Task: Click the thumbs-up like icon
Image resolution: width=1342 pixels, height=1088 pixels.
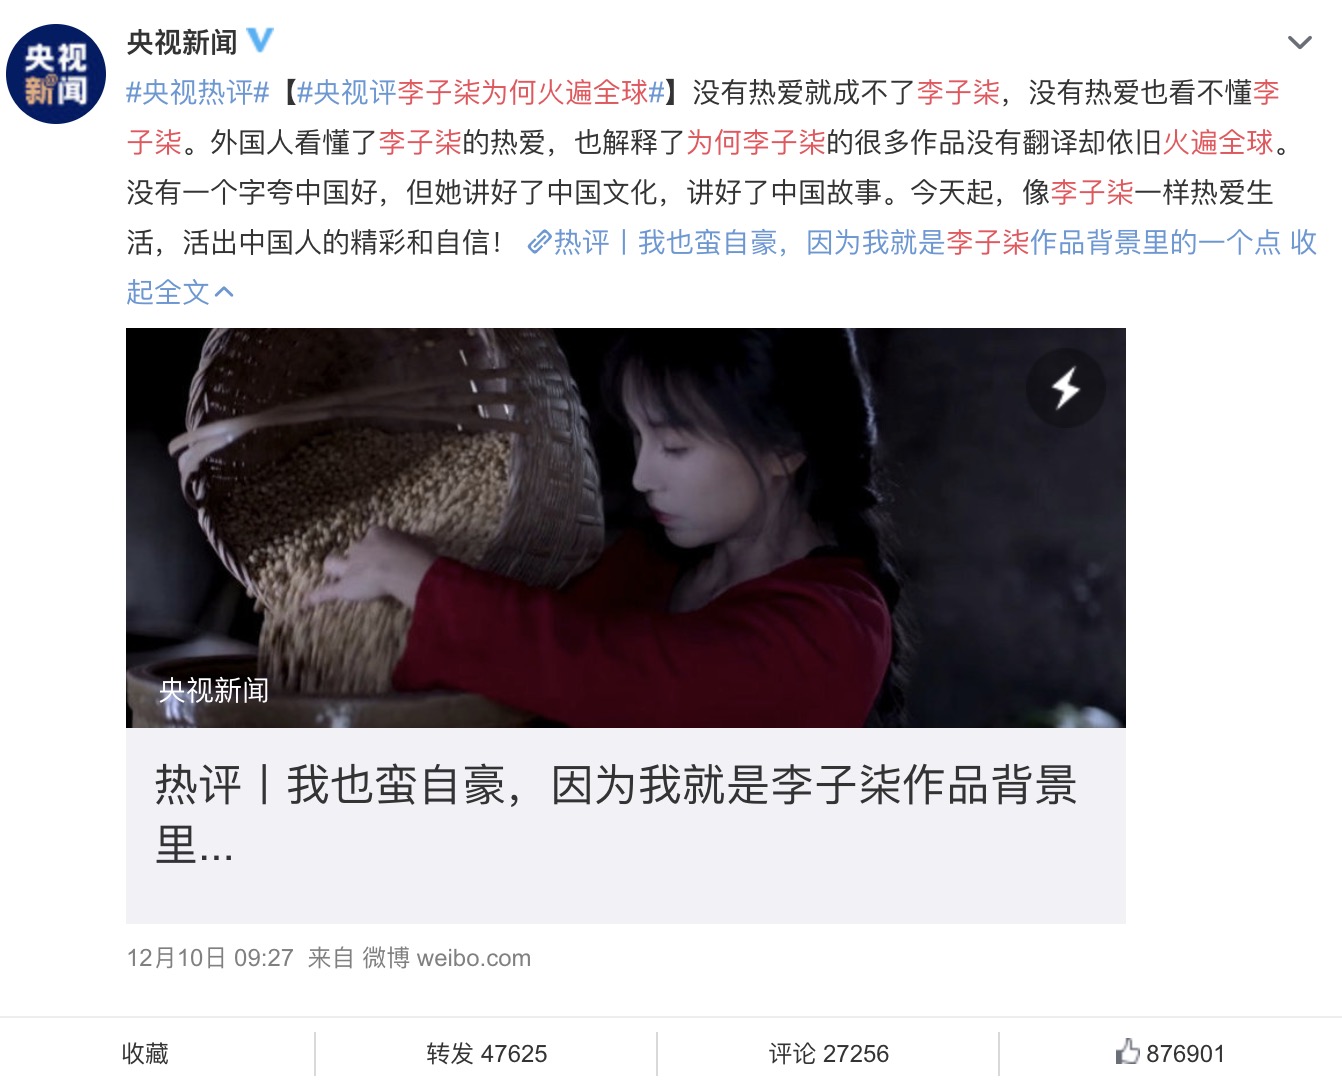Action: (1128, 1052)
